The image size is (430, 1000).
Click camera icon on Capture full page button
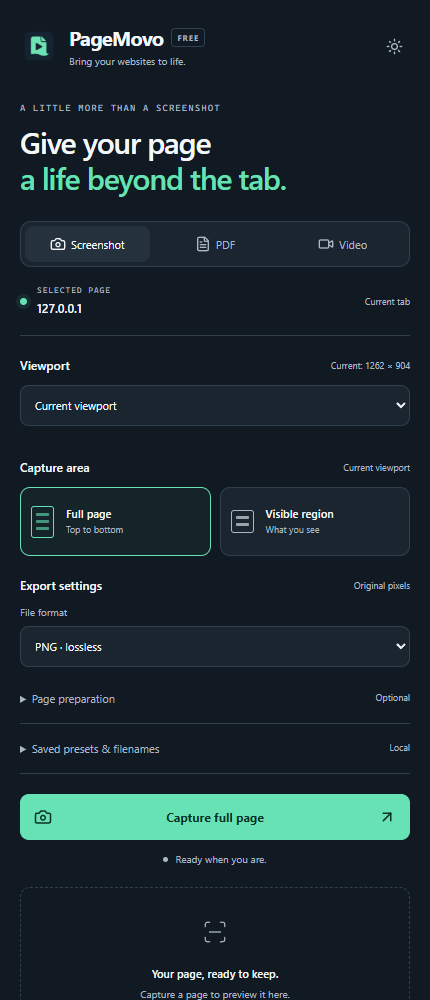coord(43,817)
